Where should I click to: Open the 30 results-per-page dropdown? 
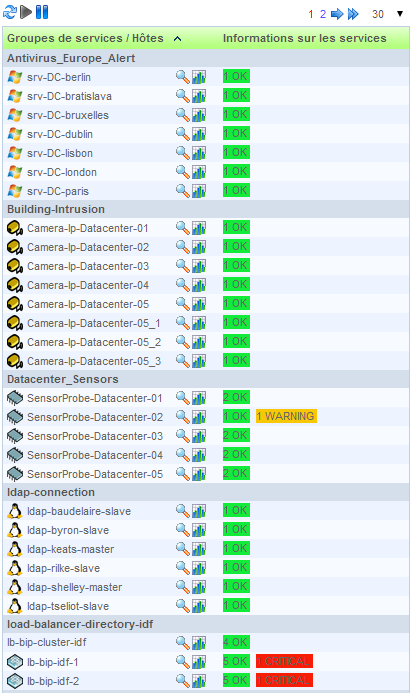pyautogui.click(x=388, y=14)
